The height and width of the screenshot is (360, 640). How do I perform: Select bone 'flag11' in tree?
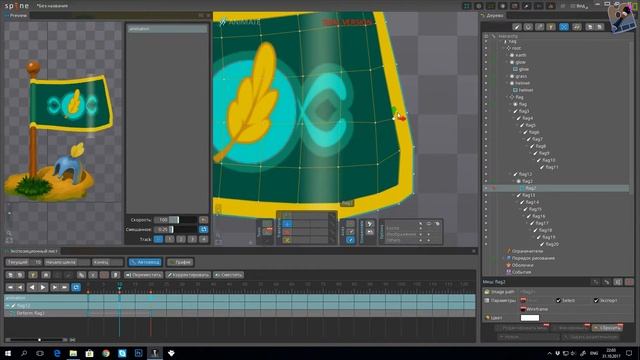(552, 167)
